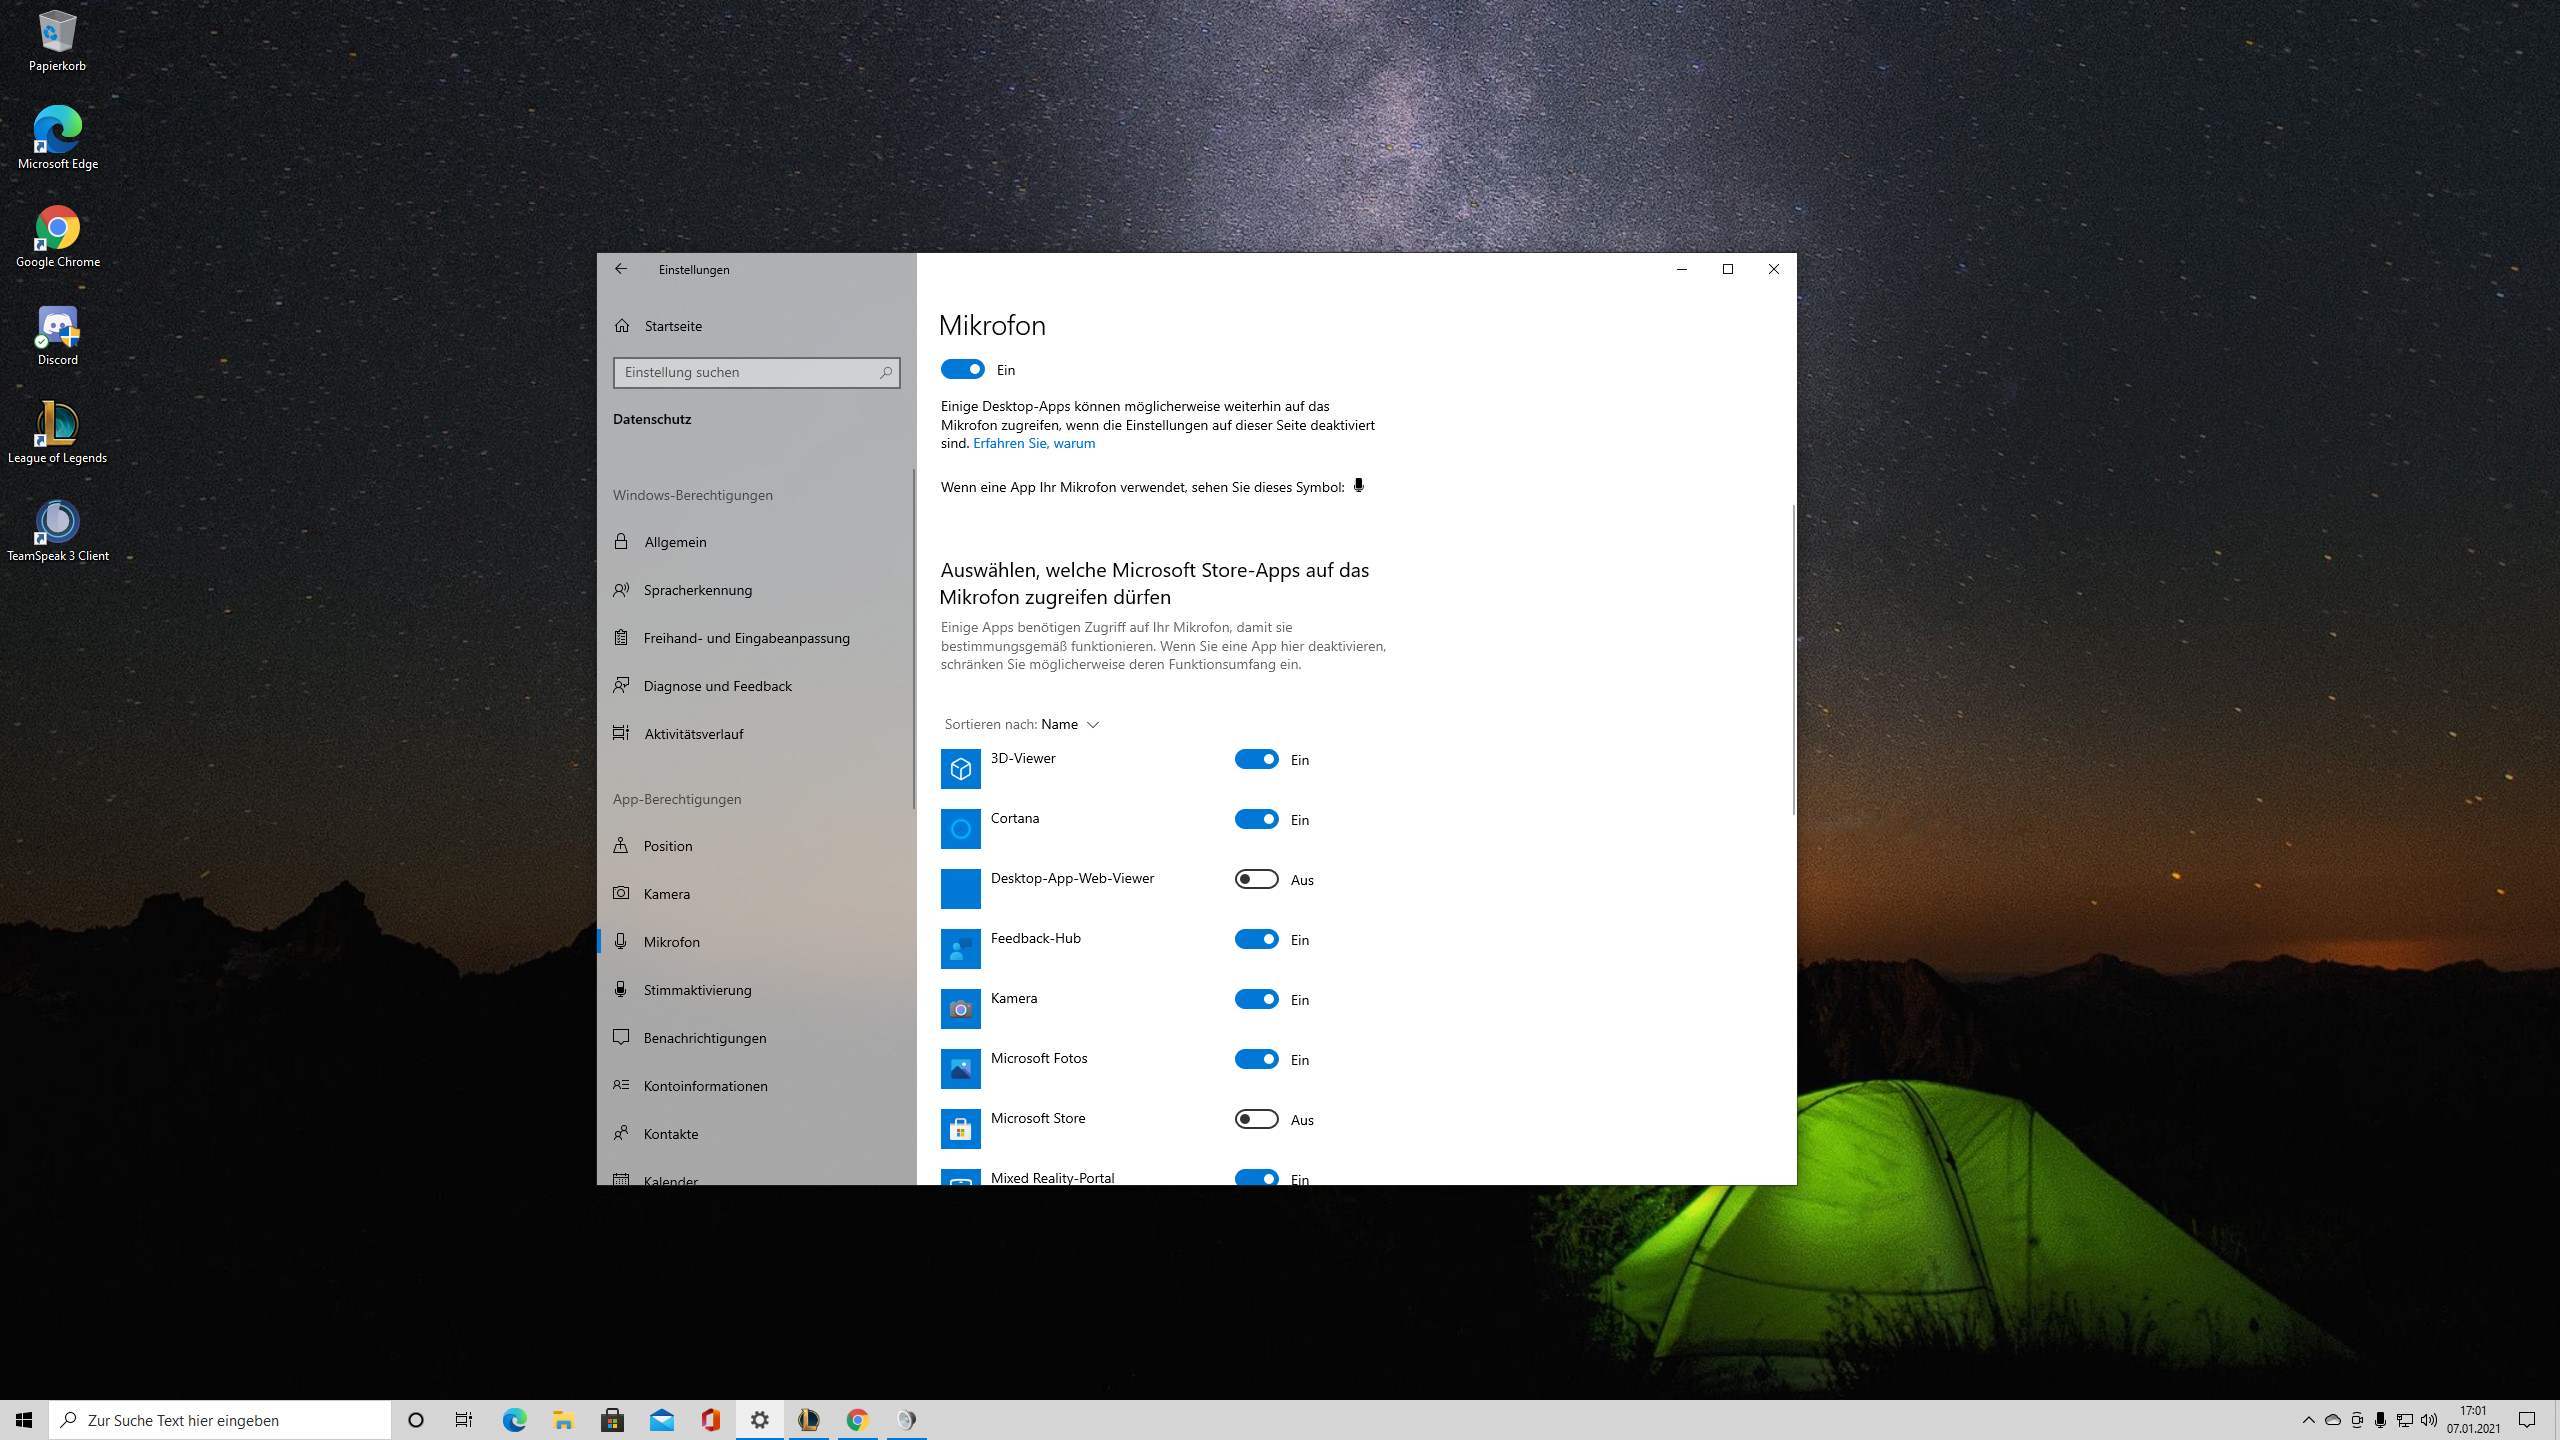Disable microphone access for Cortana

pyautogui.click(x=1256, y=818)
